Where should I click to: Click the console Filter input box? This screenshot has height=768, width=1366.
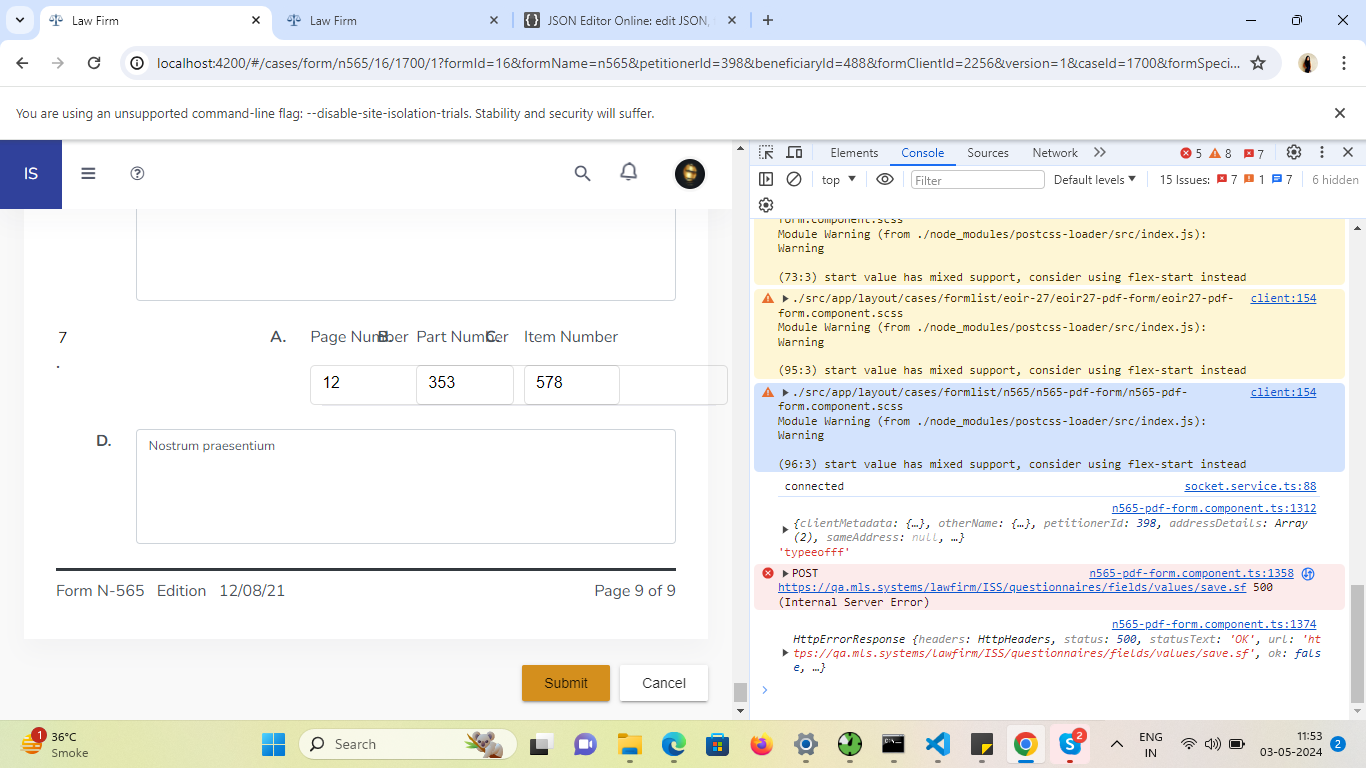pos(978,180)
